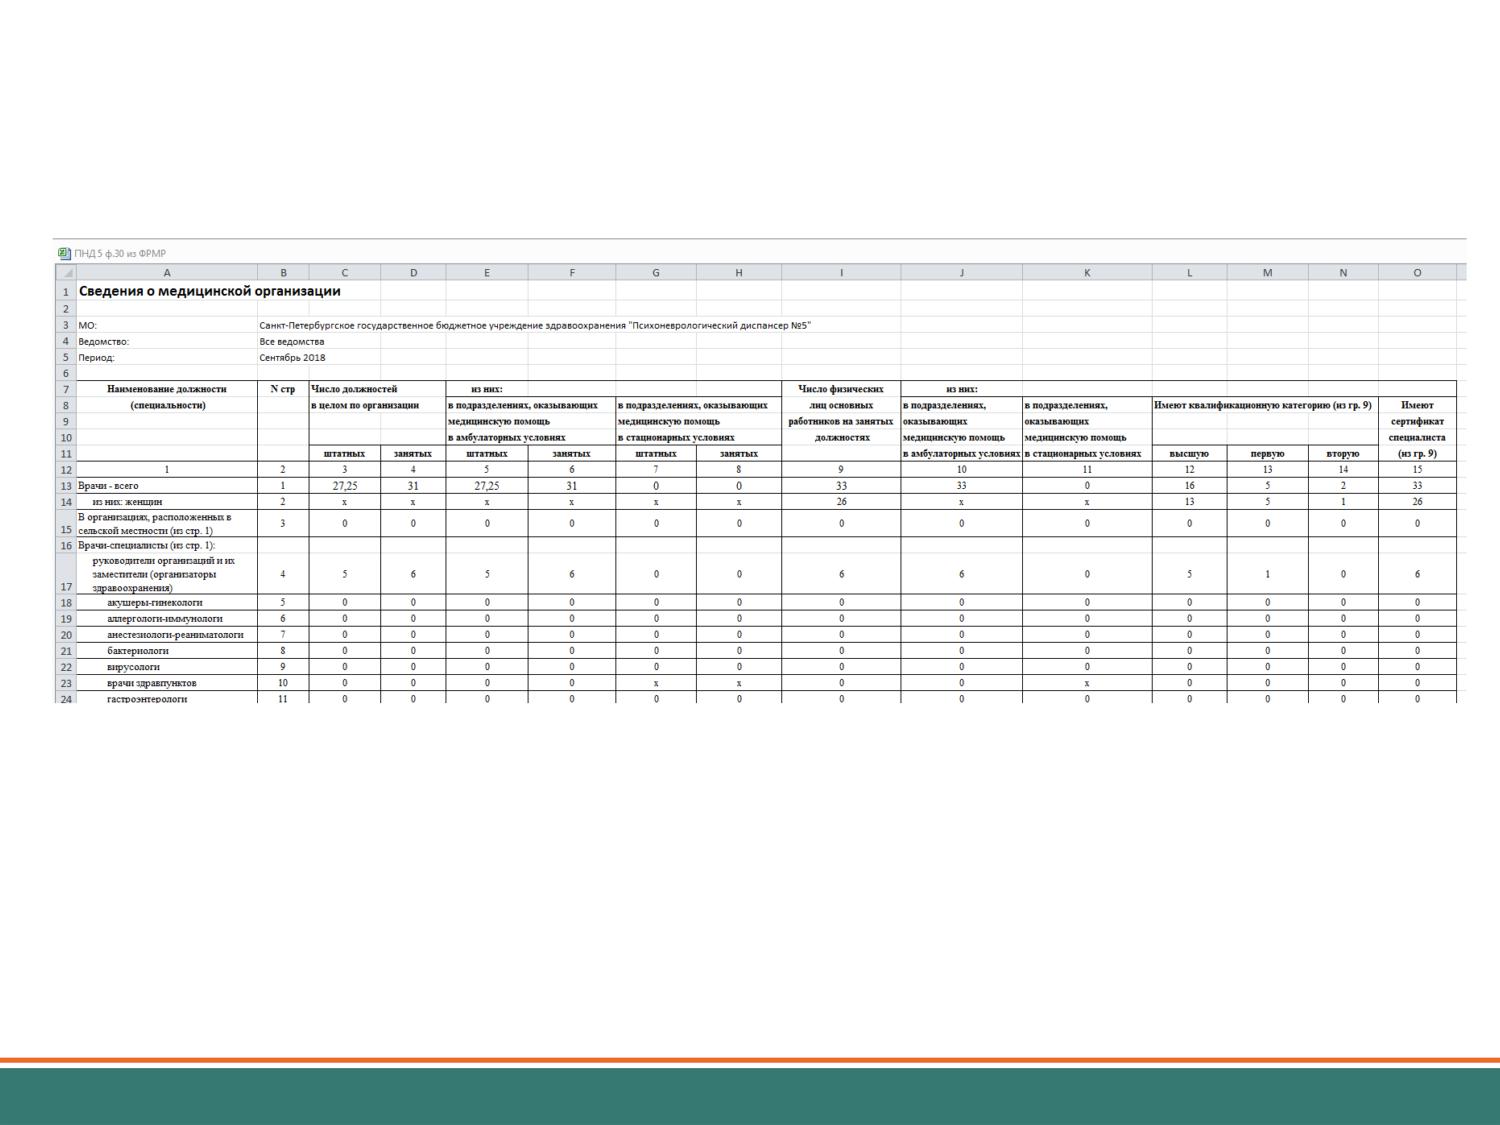
Task: Select column E header
Action: point(487,272)
